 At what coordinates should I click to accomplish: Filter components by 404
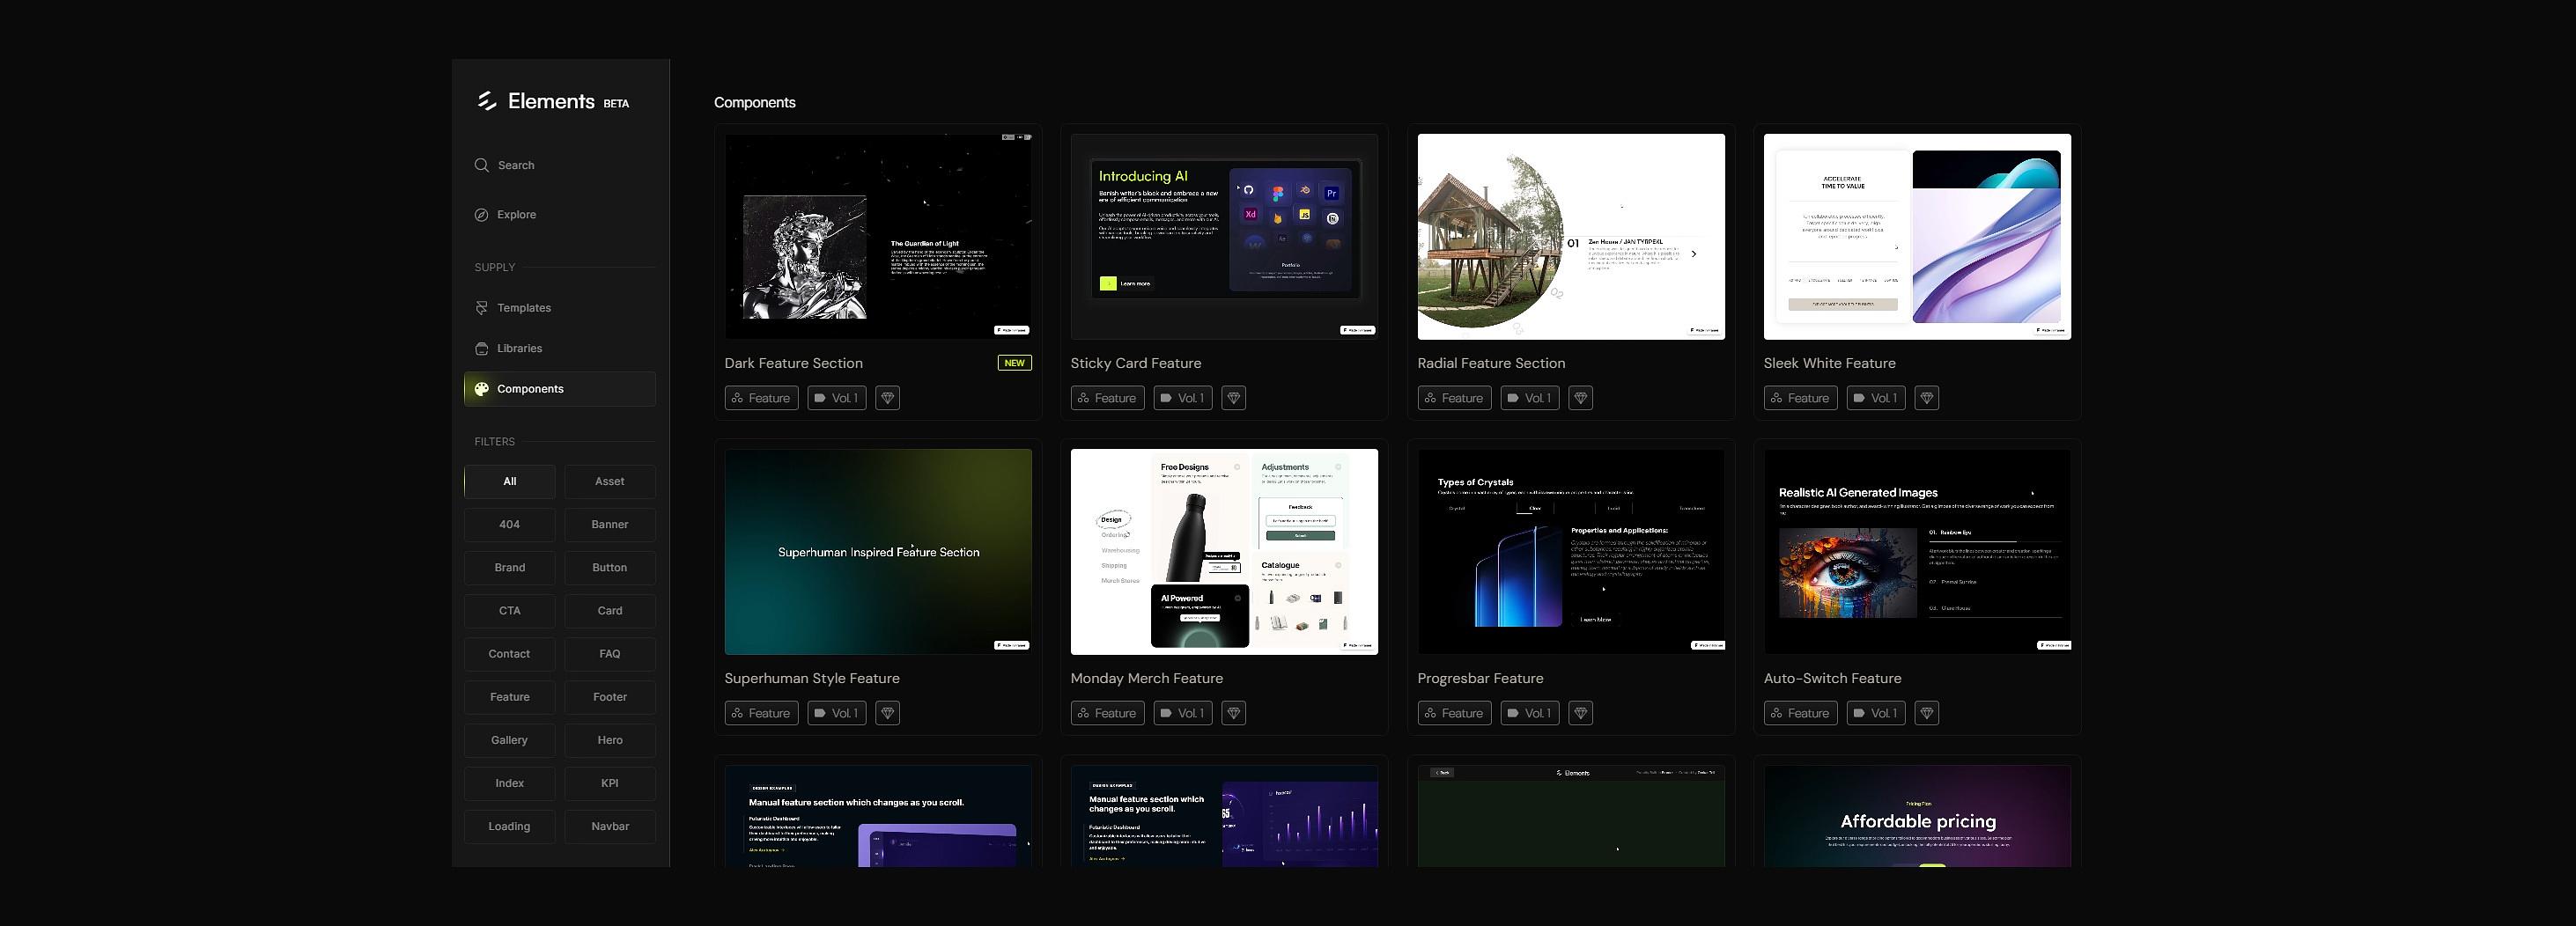point(510,525)
